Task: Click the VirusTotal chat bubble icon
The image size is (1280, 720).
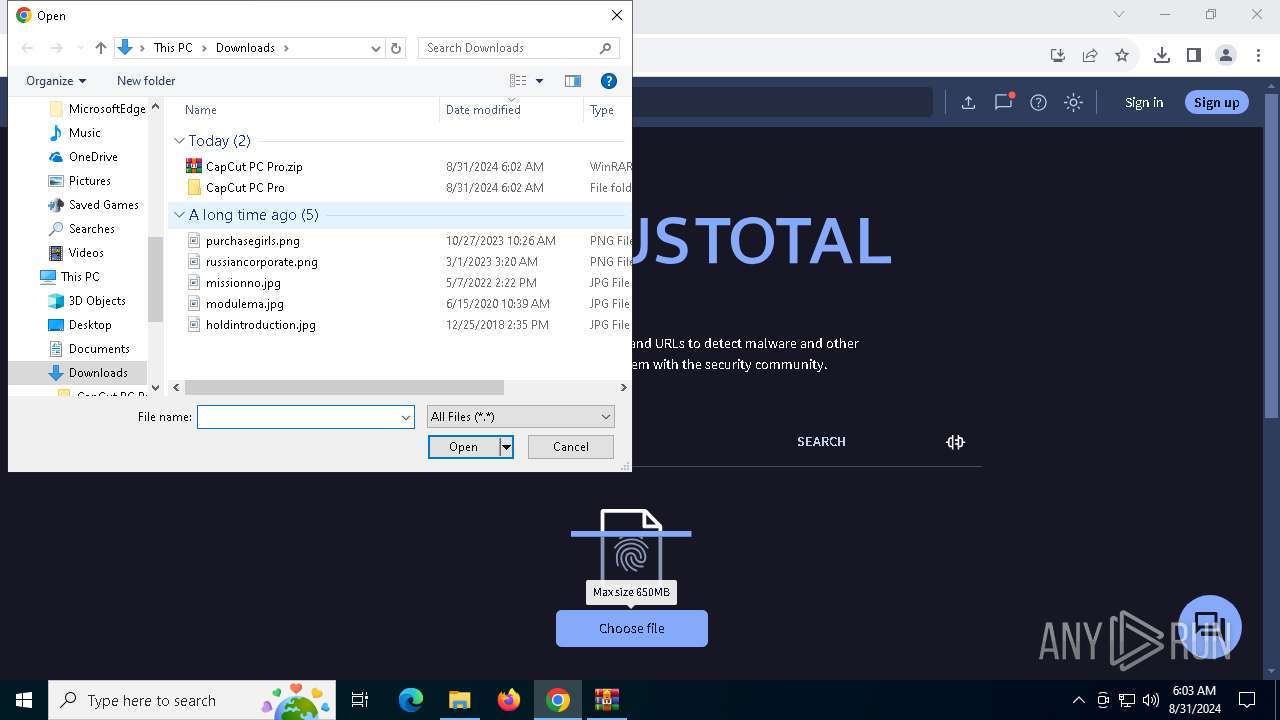Action: 1210,627
